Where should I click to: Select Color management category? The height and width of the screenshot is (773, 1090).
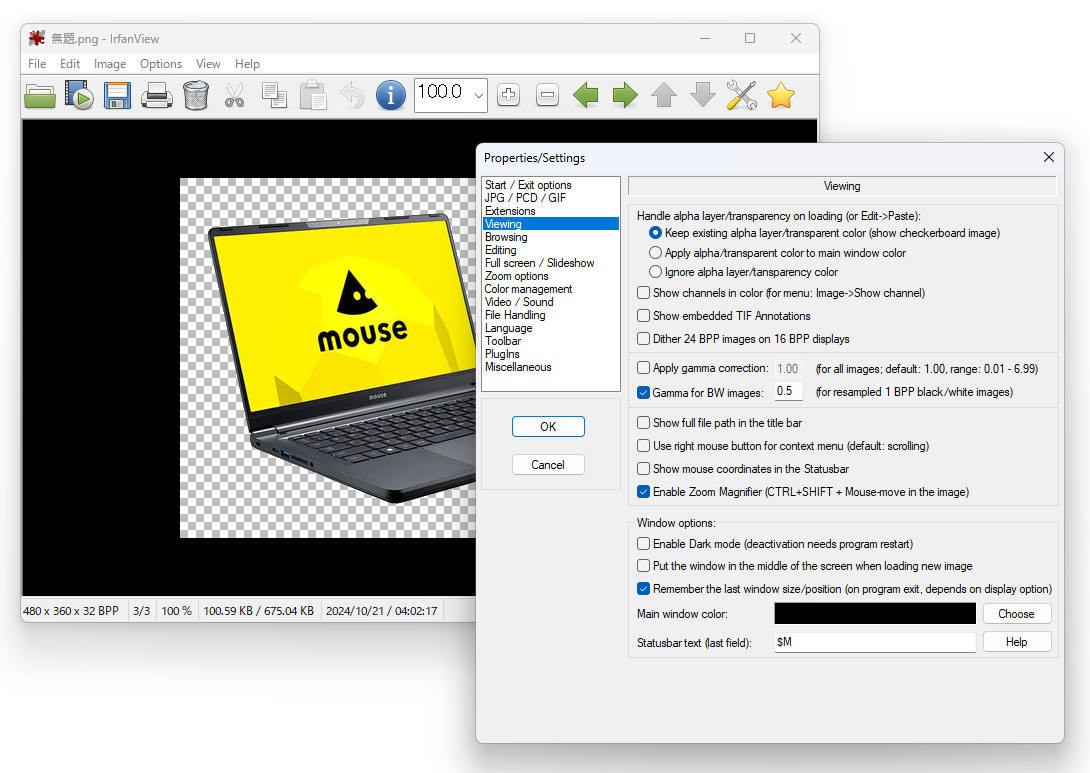(x=528, y=289)
